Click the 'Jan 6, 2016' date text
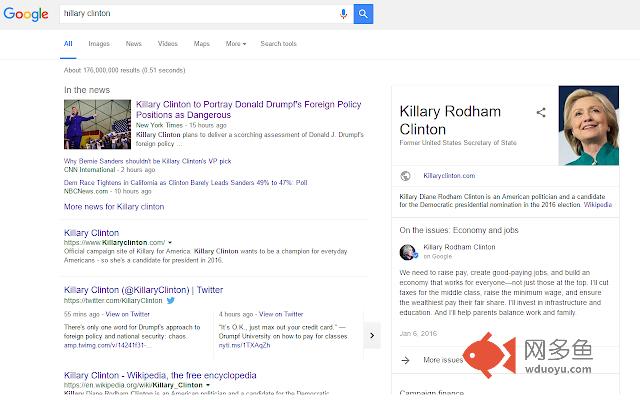Viewport: 640px width, 400px height. click(418, 333)
